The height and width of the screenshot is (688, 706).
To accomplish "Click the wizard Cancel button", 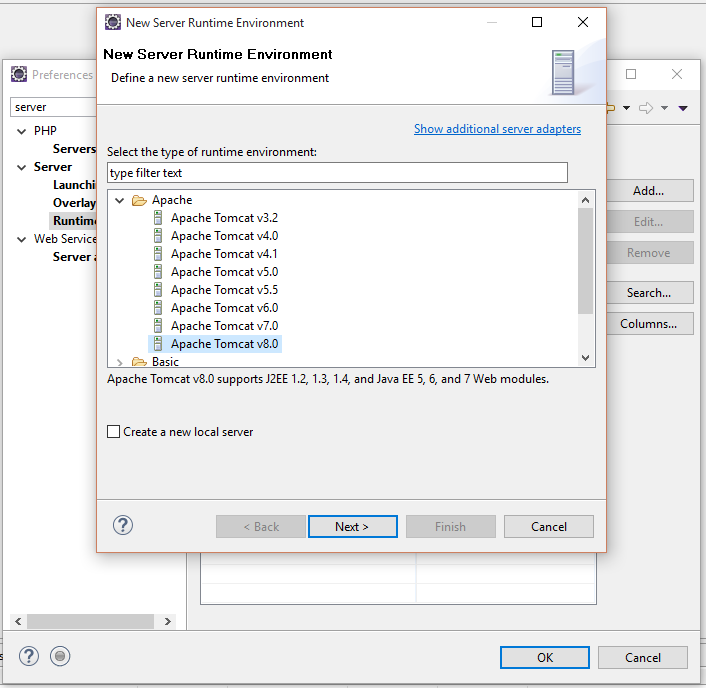I will tap(548, 526).
